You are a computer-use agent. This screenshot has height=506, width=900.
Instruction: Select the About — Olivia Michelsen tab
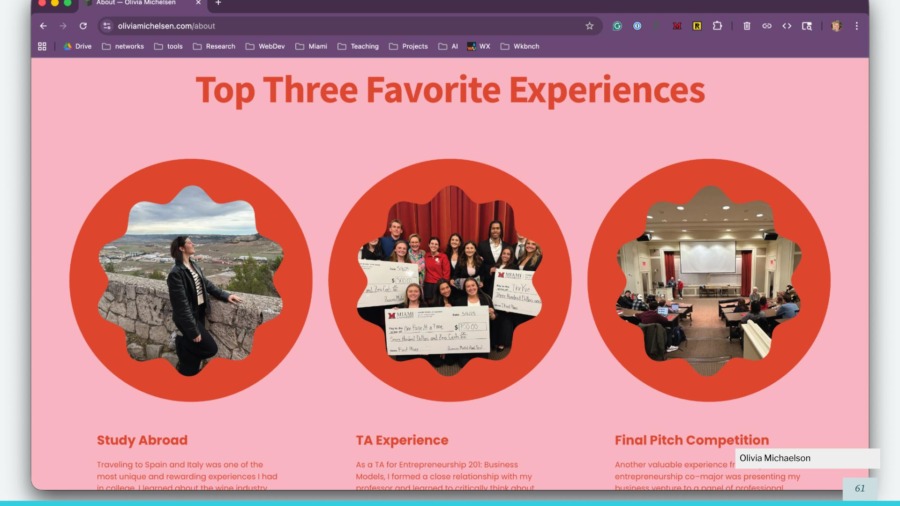click(x=137, y=3)
